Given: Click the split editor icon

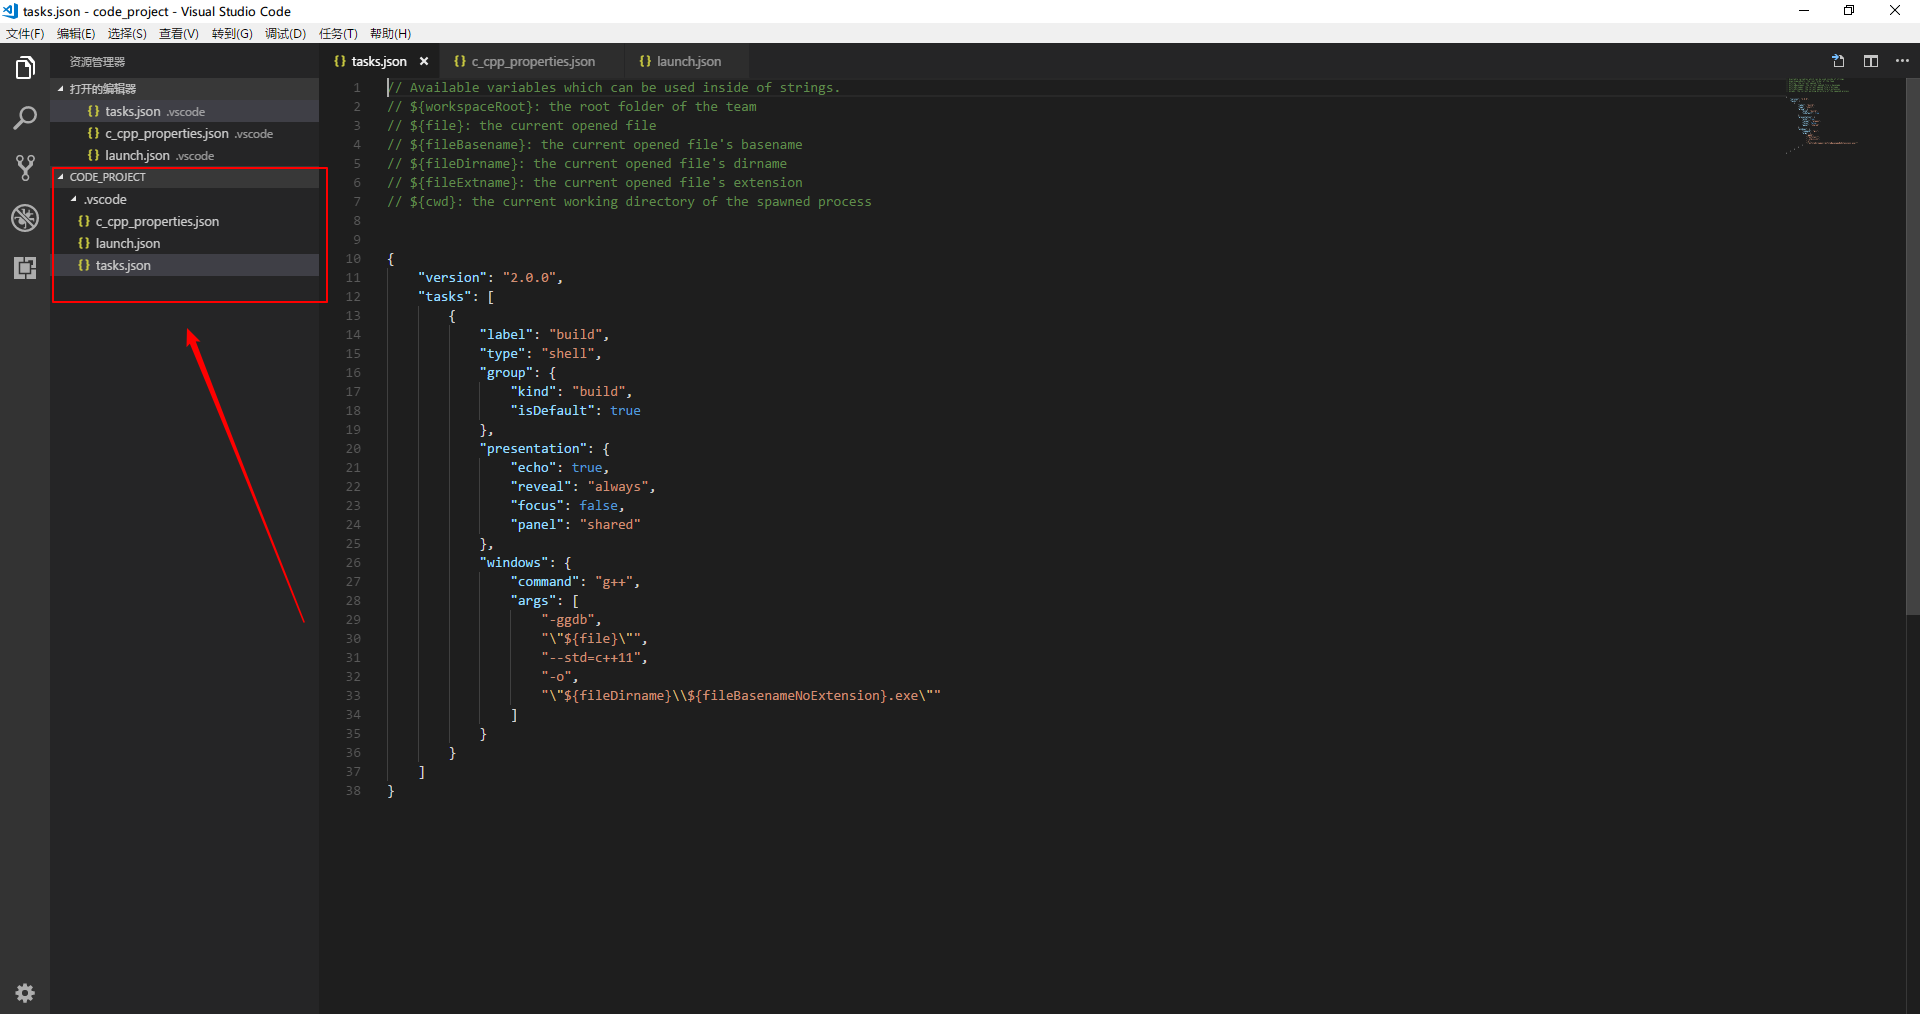Looking at the screenshot, I should pyautogui.click(x=1870, y=61).
